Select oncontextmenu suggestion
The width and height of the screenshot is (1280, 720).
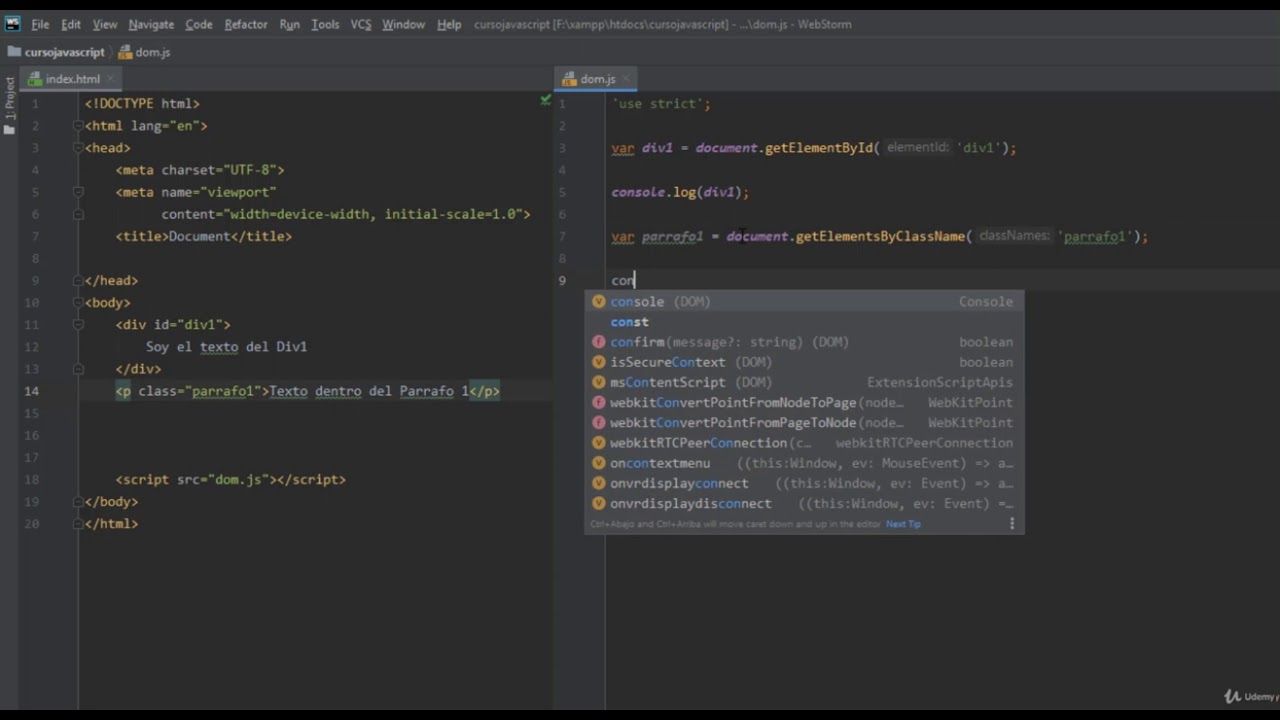tap(804, 463)
